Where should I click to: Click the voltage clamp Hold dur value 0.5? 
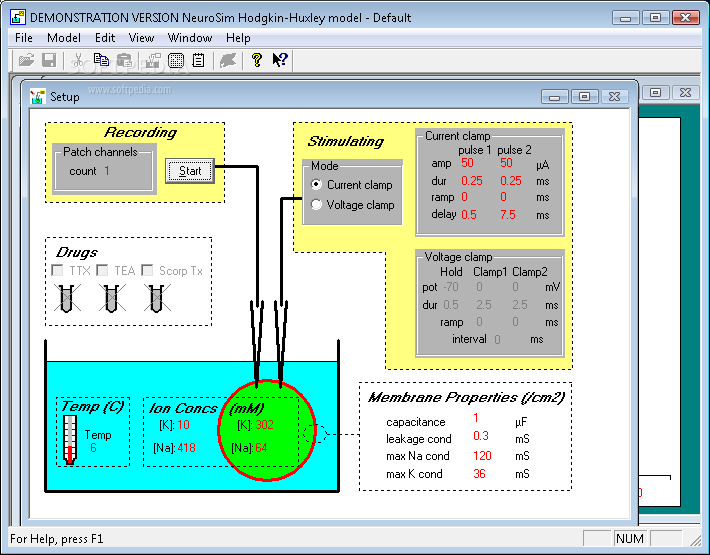click(451, 305)
